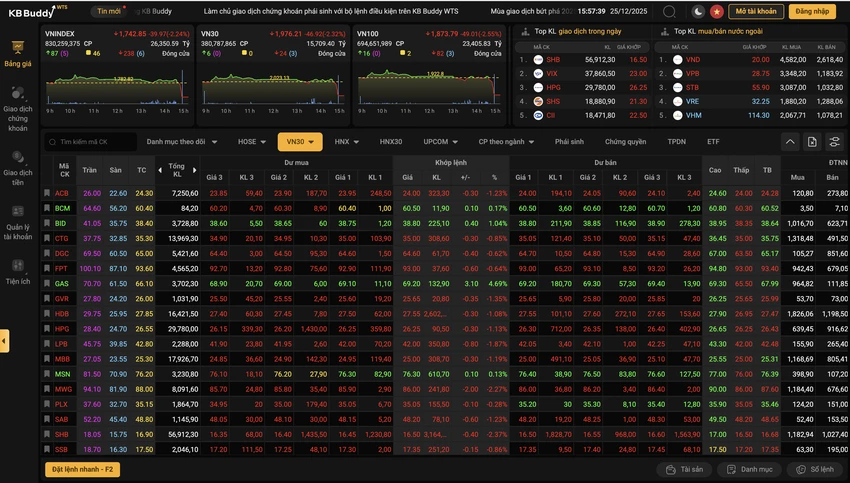Viewport: 850px width, 483px height.
Task: Open the table settings sliders icon
Action: pyautogui.click(x=834, y=142)
